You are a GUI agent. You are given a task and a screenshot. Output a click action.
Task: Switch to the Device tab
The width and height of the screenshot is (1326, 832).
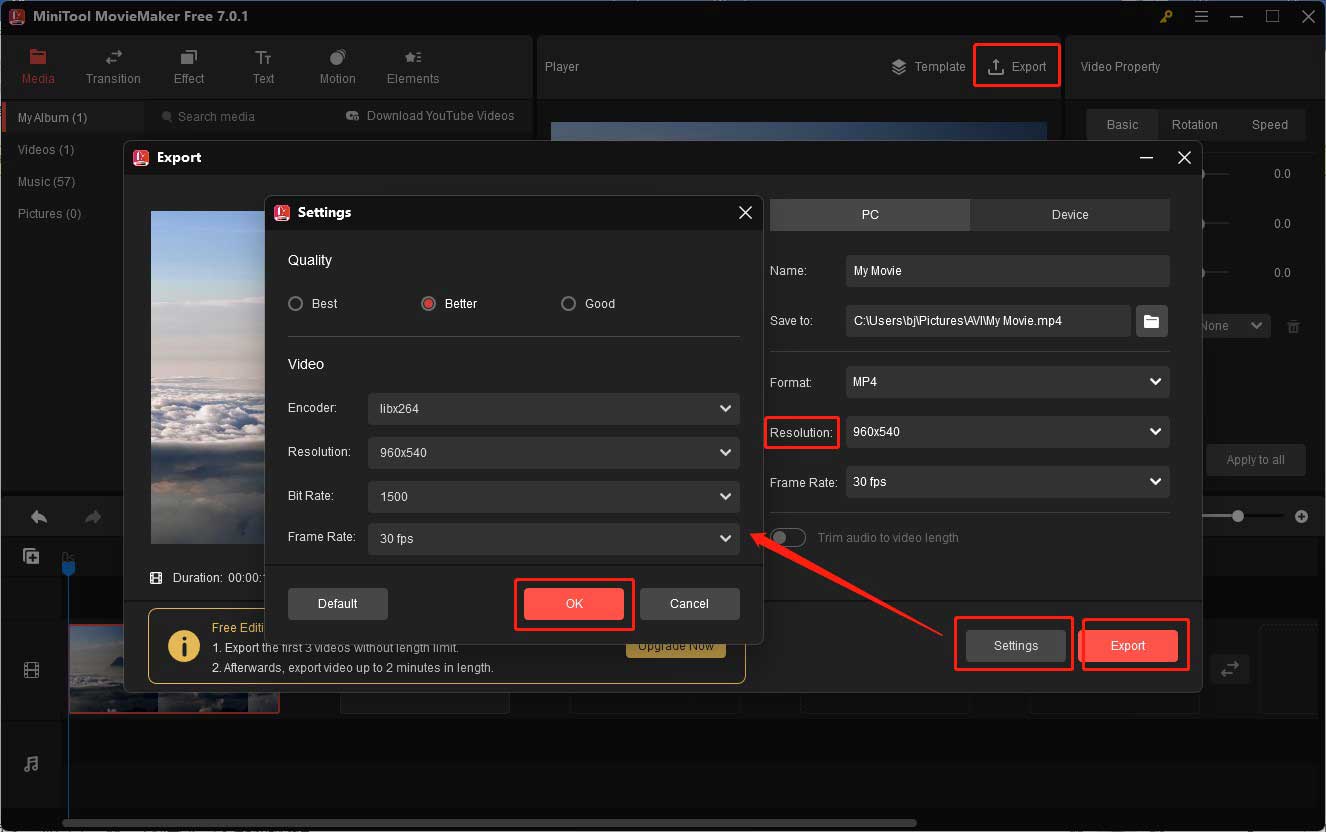click(x=1070, y=215)
